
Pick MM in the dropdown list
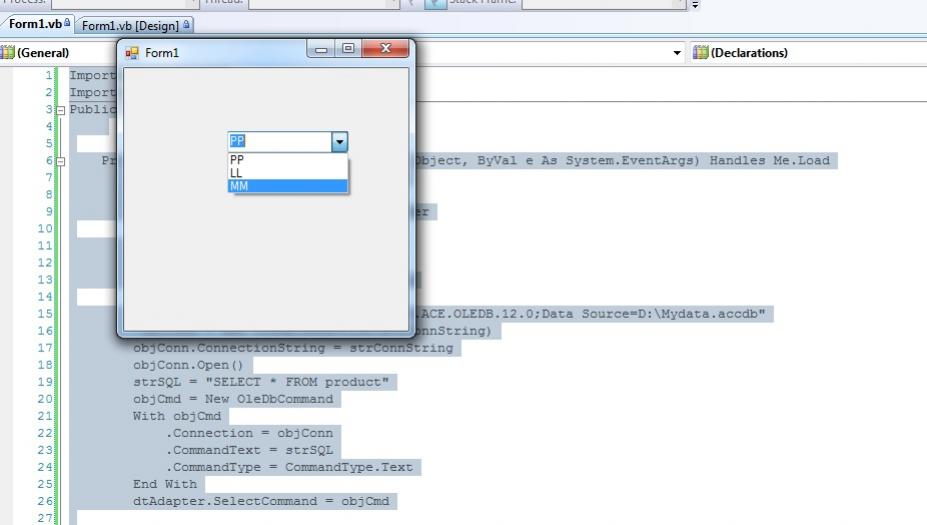click(287, 186)
